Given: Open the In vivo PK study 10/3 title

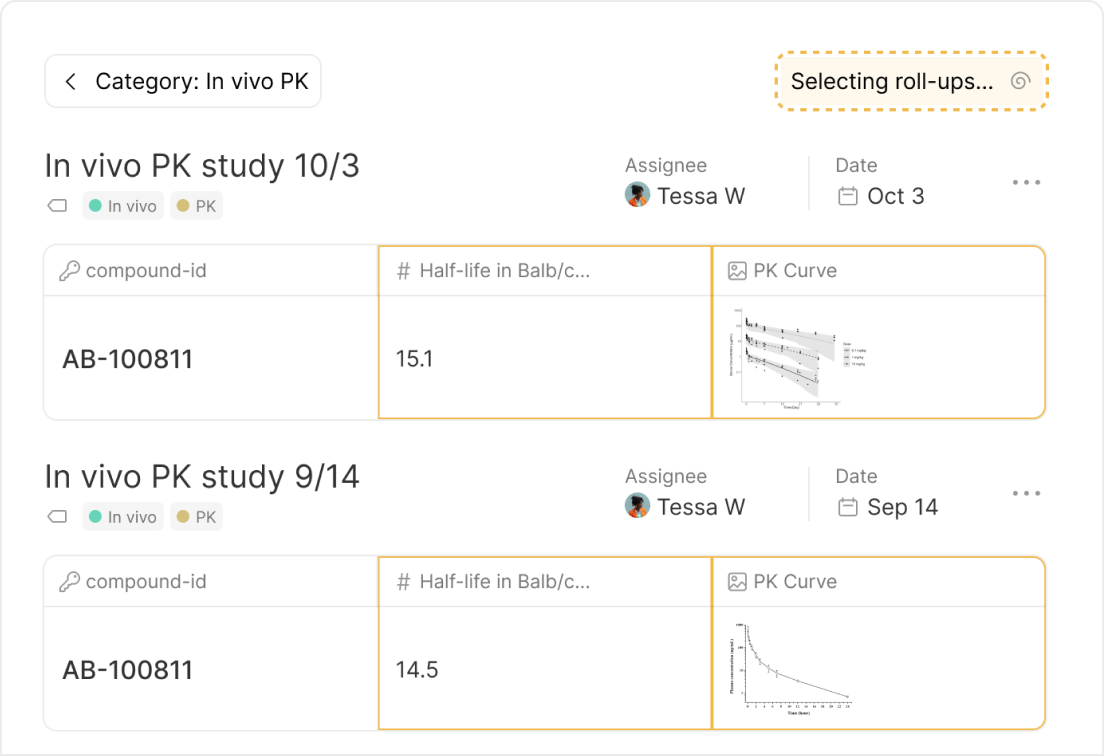Looking at the screenshot, I should coord(202,166).
